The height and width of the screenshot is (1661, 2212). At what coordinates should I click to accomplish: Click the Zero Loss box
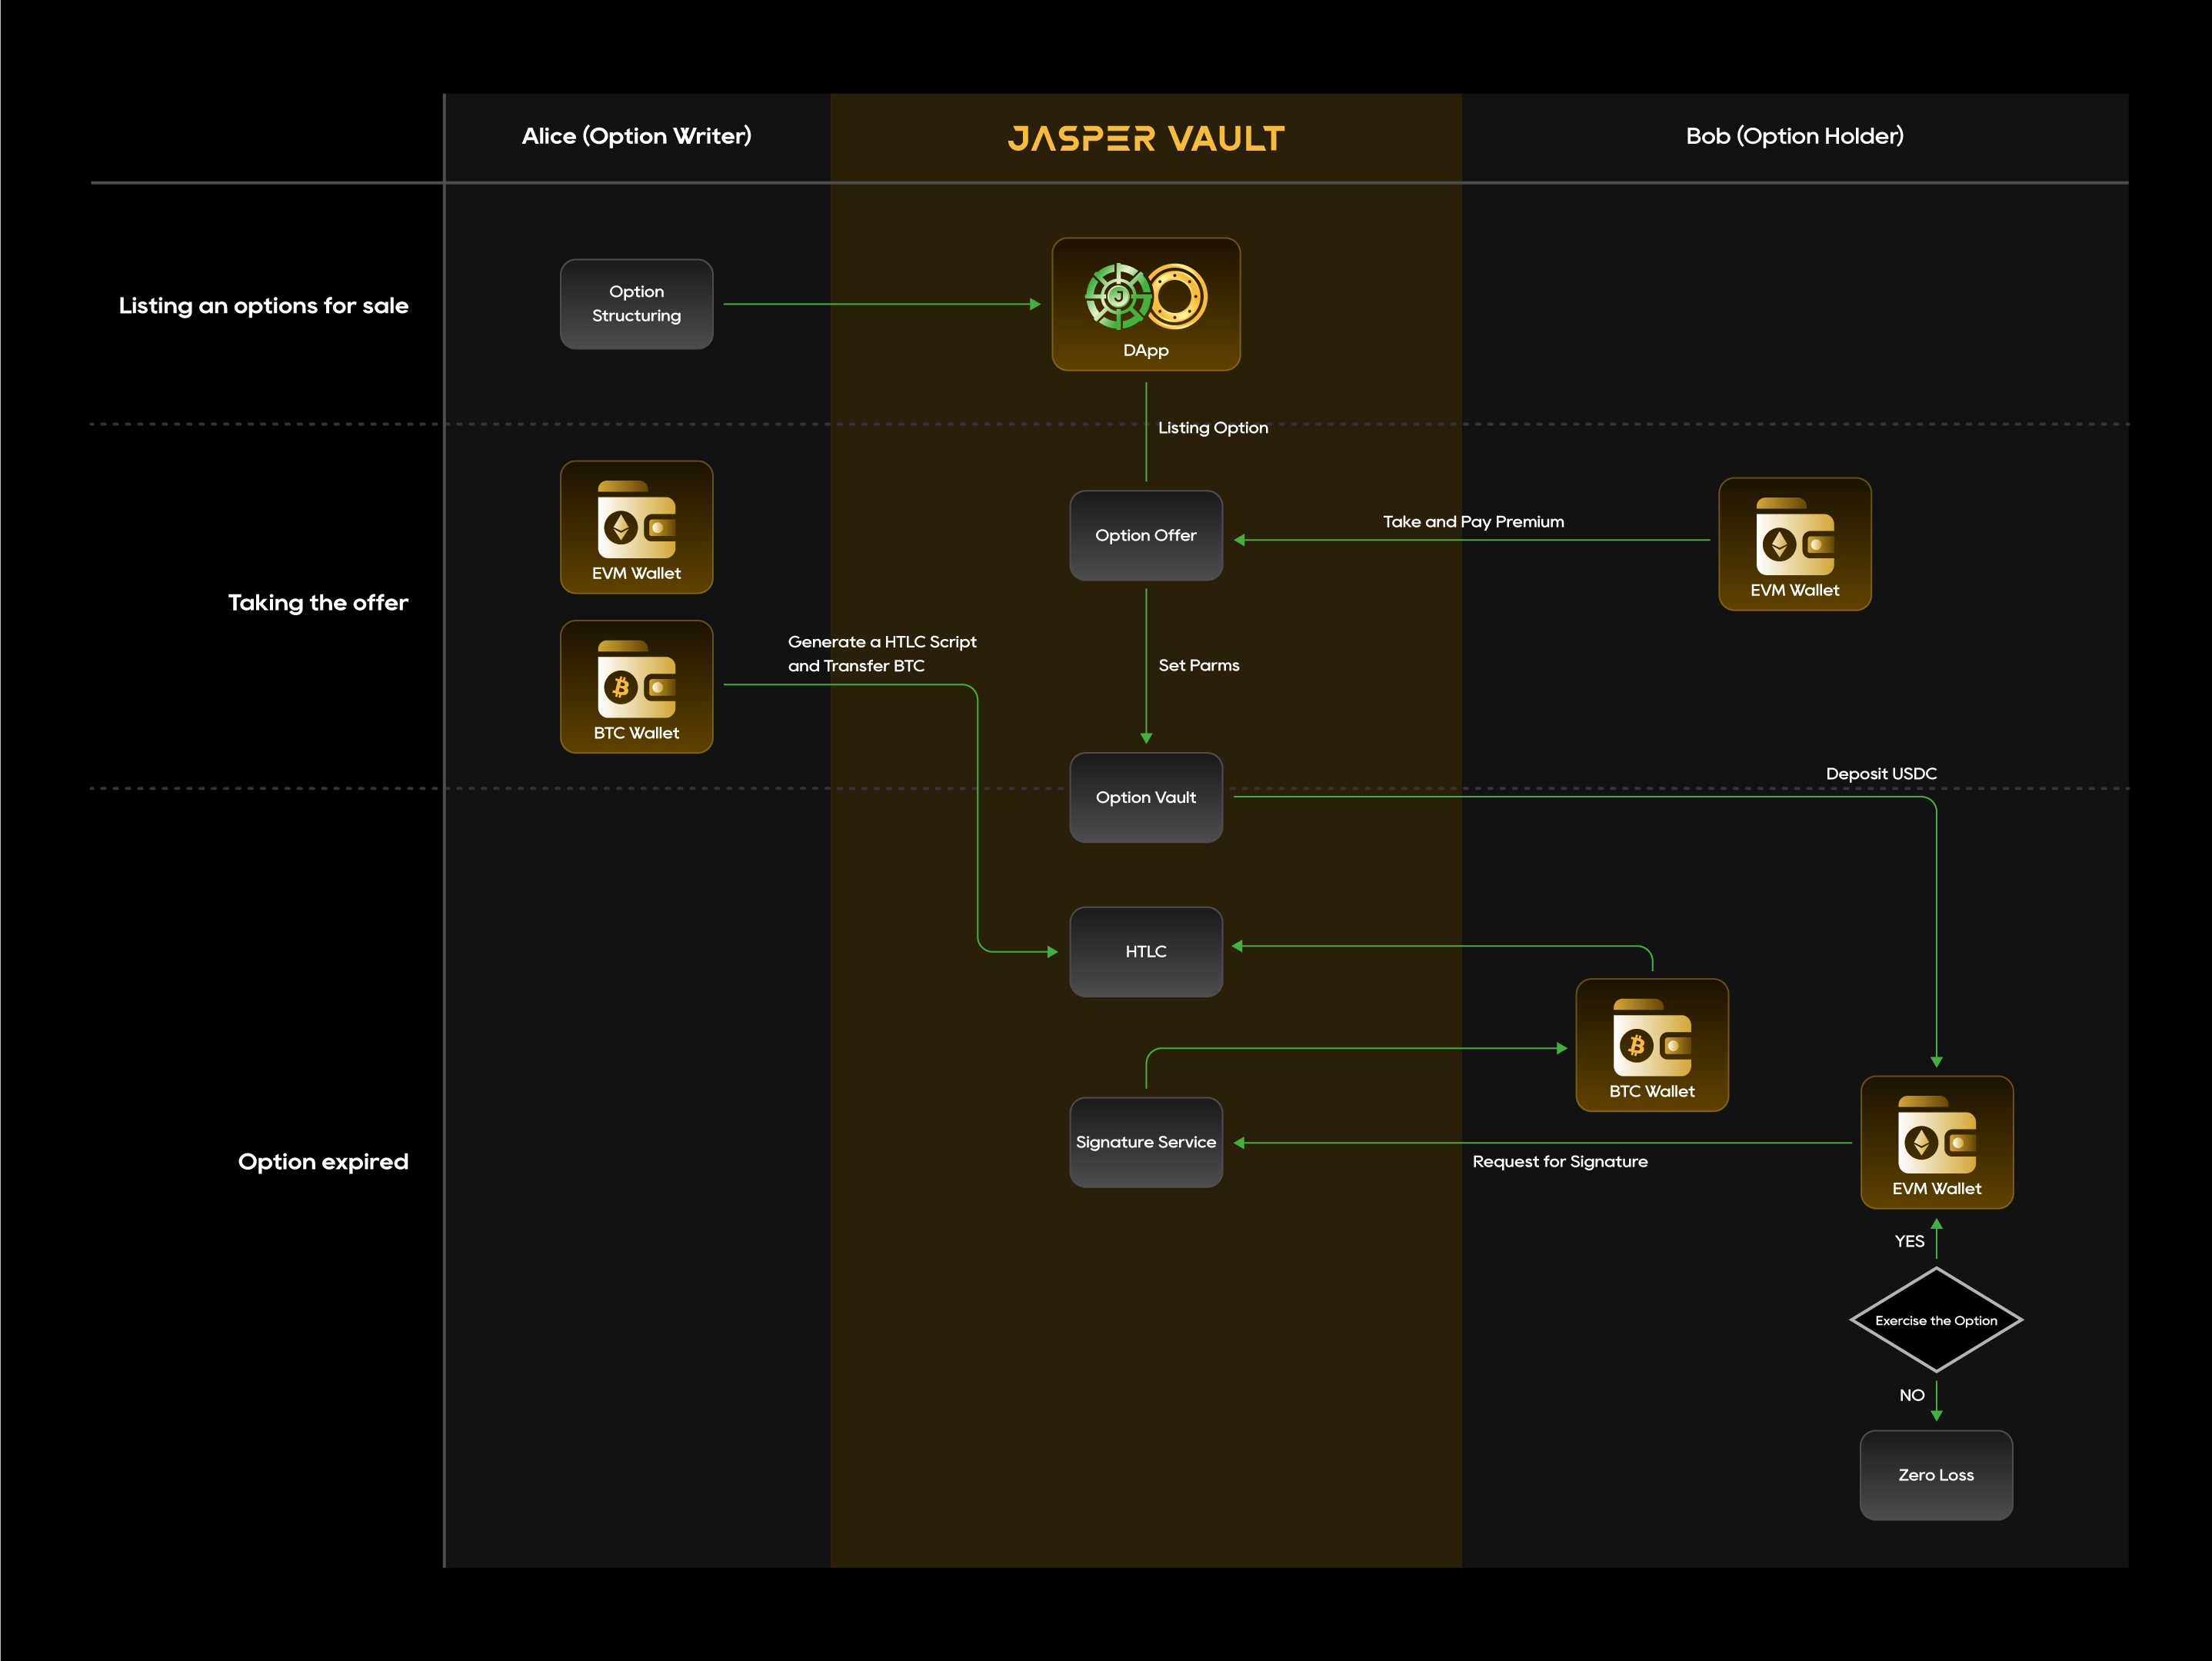point(1935,1475)
